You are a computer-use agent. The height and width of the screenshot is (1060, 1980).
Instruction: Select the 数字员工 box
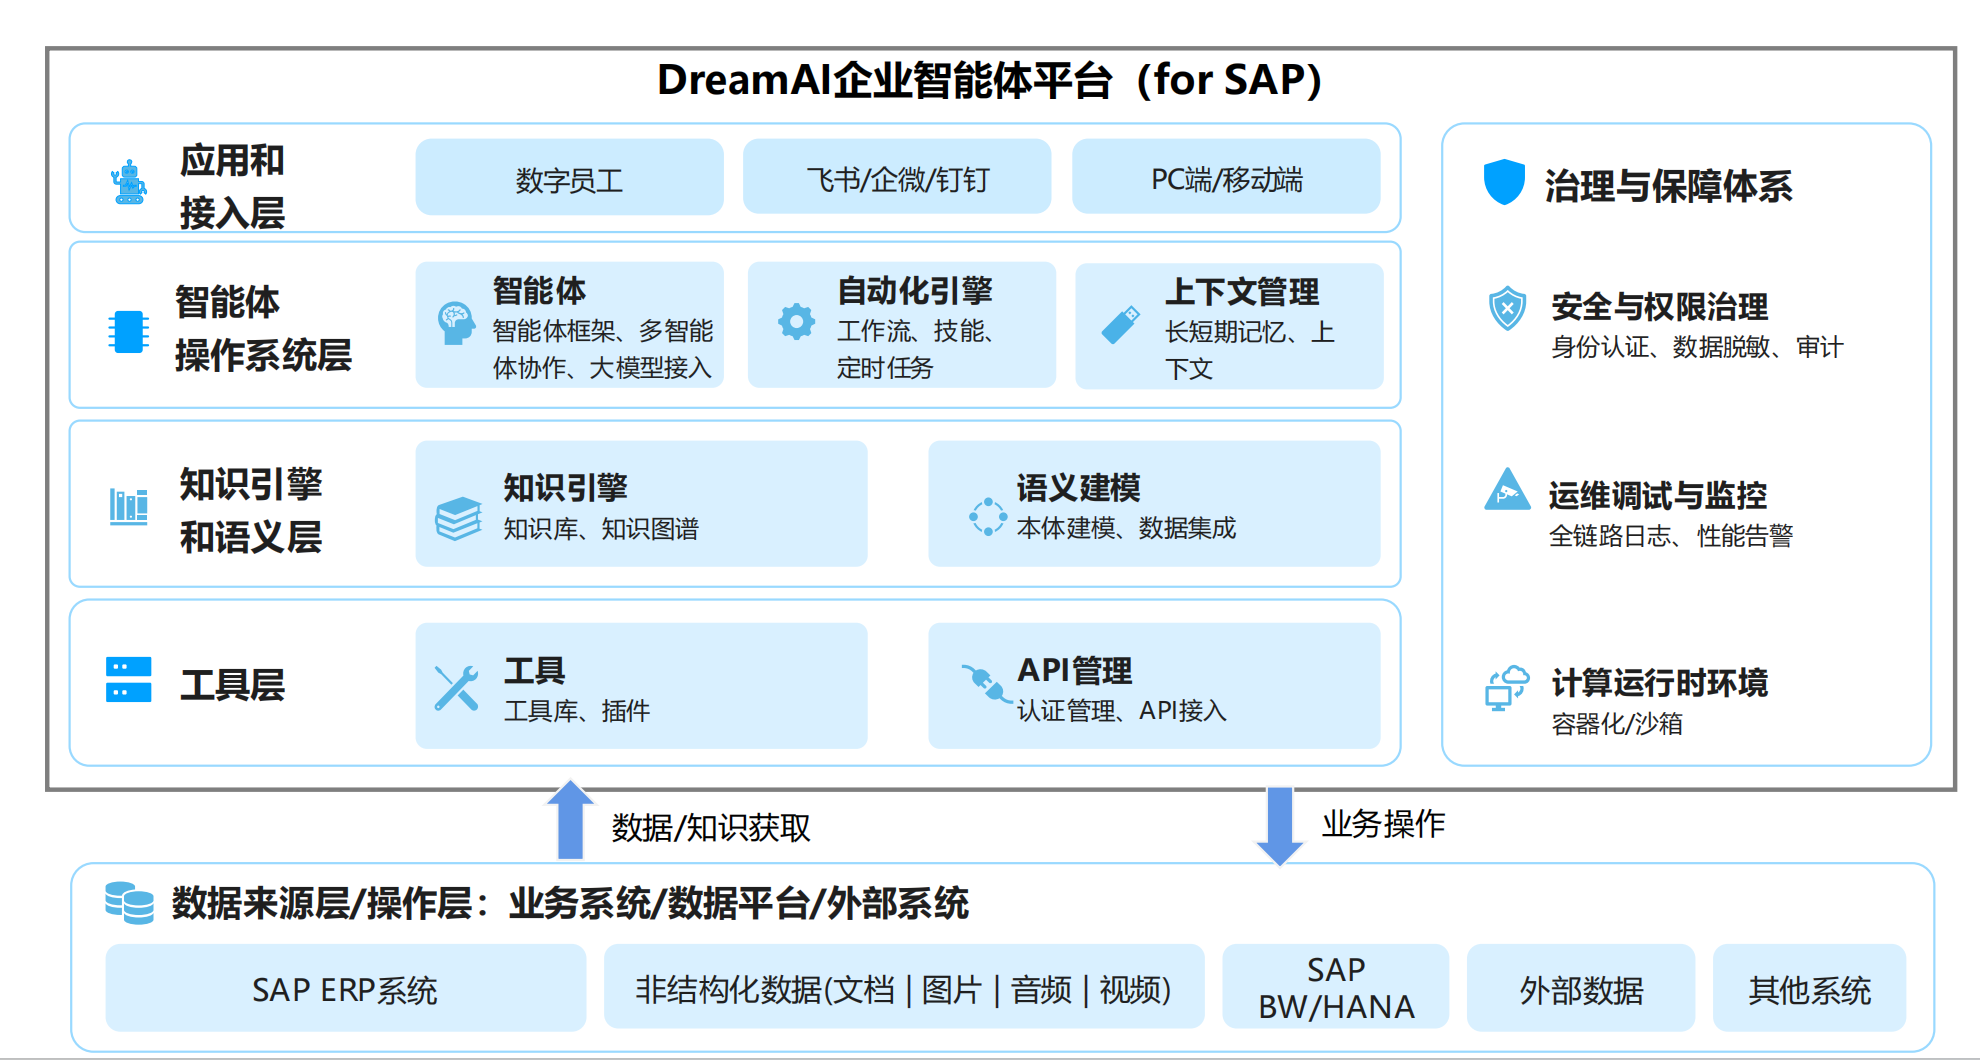[569, 177]
